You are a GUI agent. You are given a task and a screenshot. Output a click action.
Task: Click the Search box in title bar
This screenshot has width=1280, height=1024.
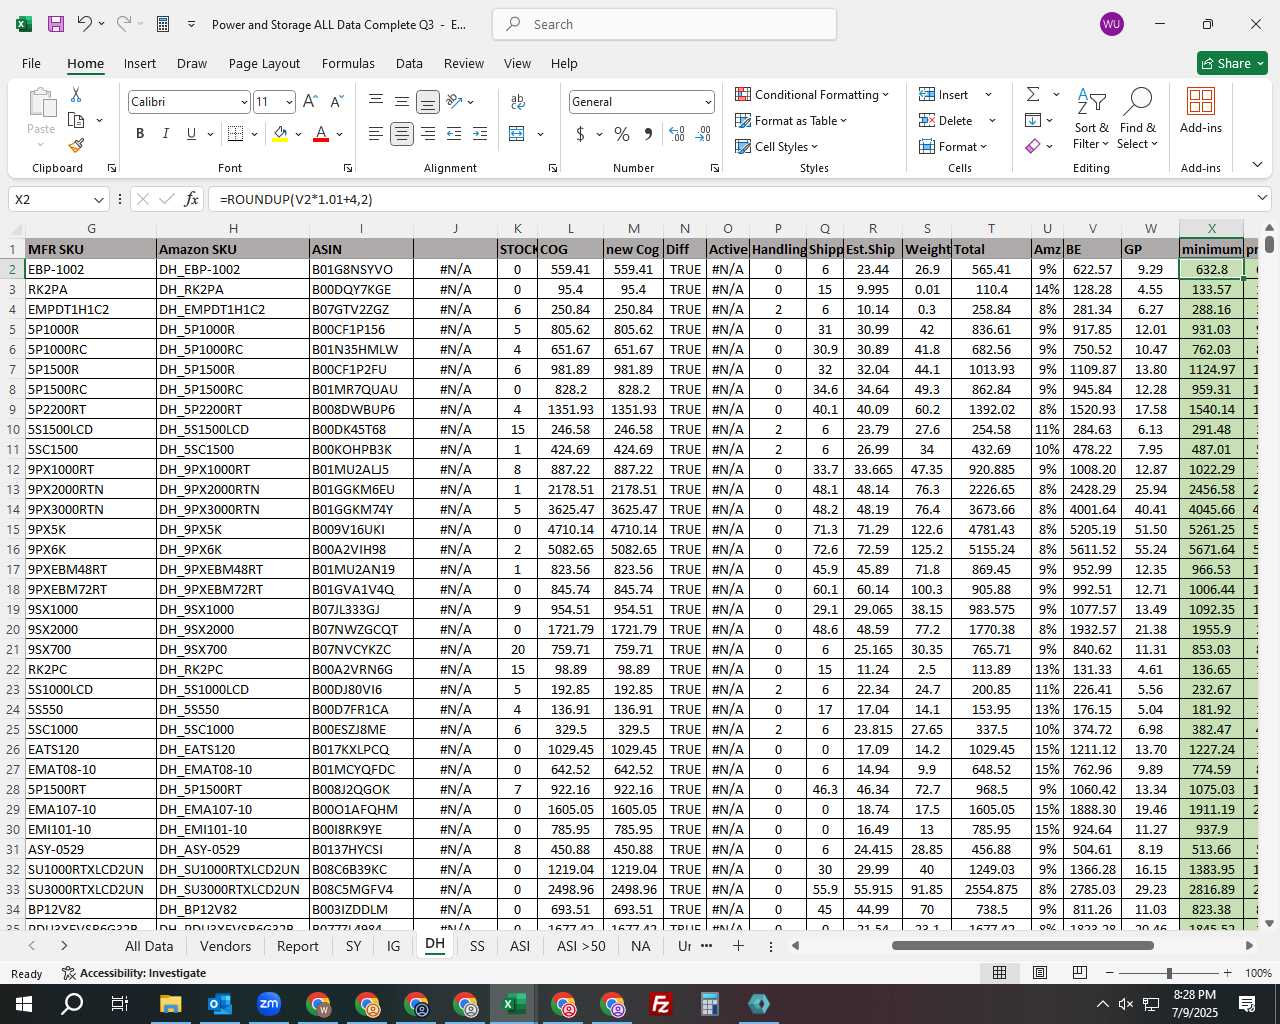(664, 24)
